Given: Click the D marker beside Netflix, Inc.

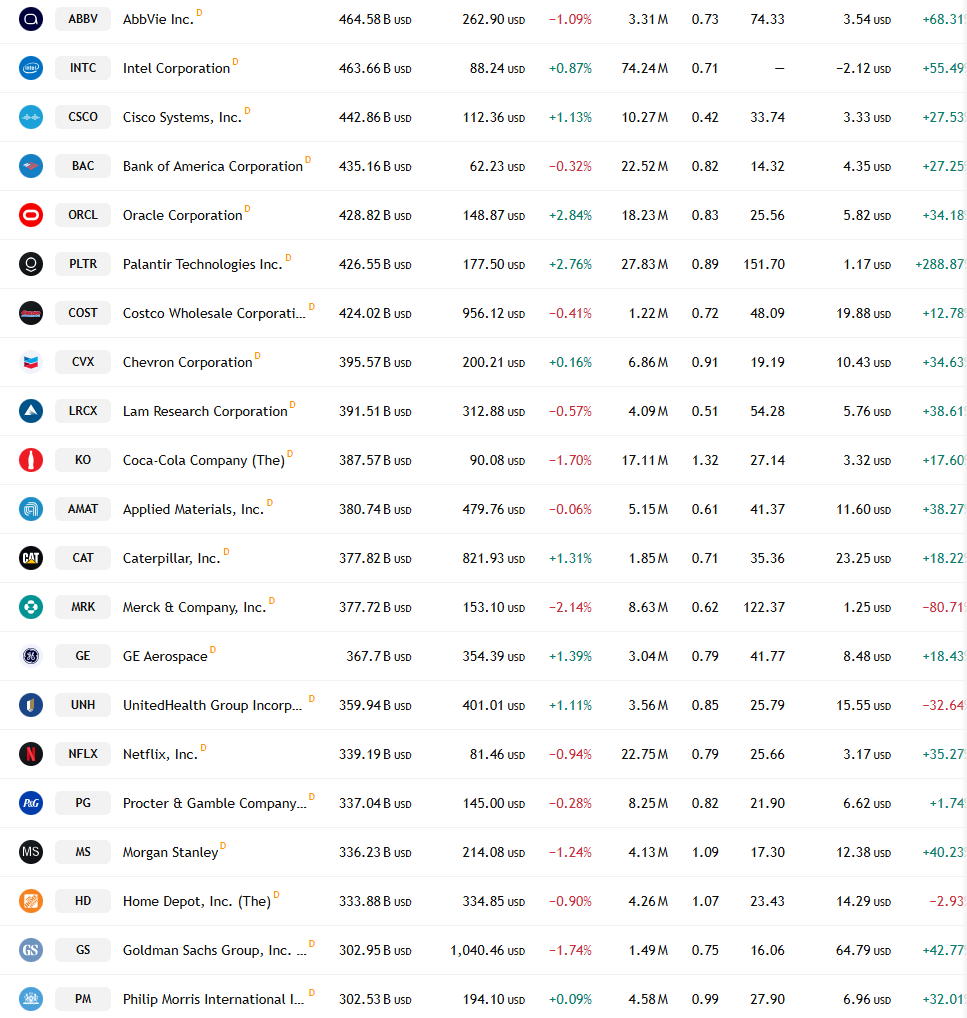Looking at the screenshot, I should coord(203,747).
